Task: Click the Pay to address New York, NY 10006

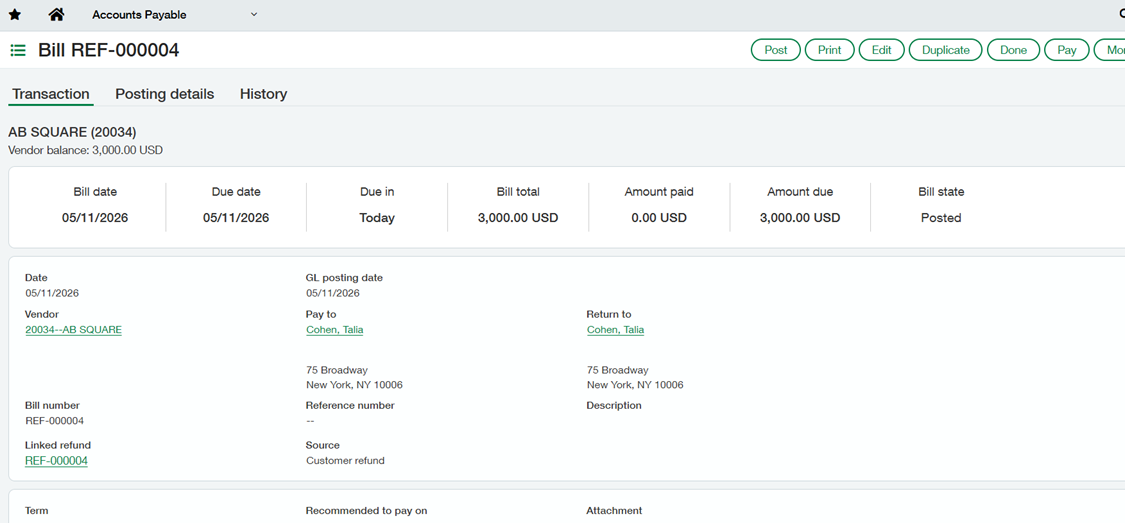Action: point(354,385)
